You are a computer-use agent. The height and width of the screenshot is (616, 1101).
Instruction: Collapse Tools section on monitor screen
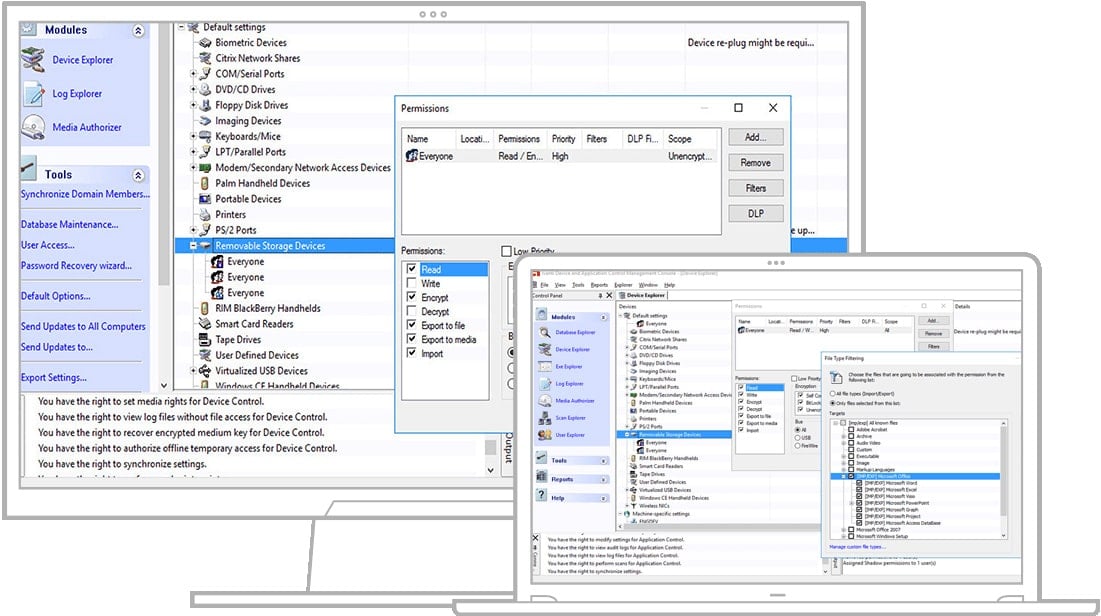pyautogui.click(x=138, y=175)
